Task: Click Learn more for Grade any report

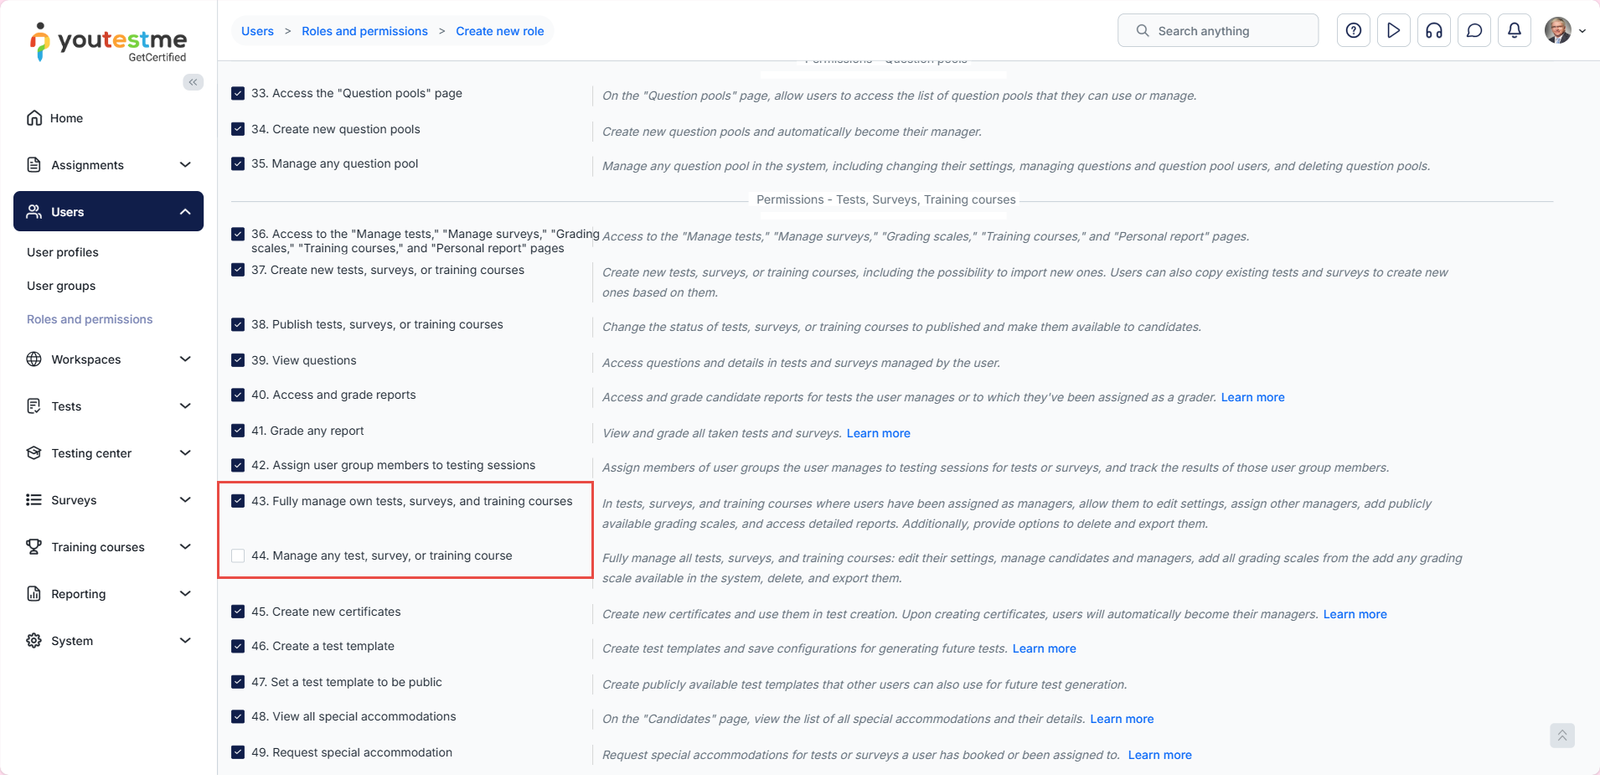Action: 878,433
